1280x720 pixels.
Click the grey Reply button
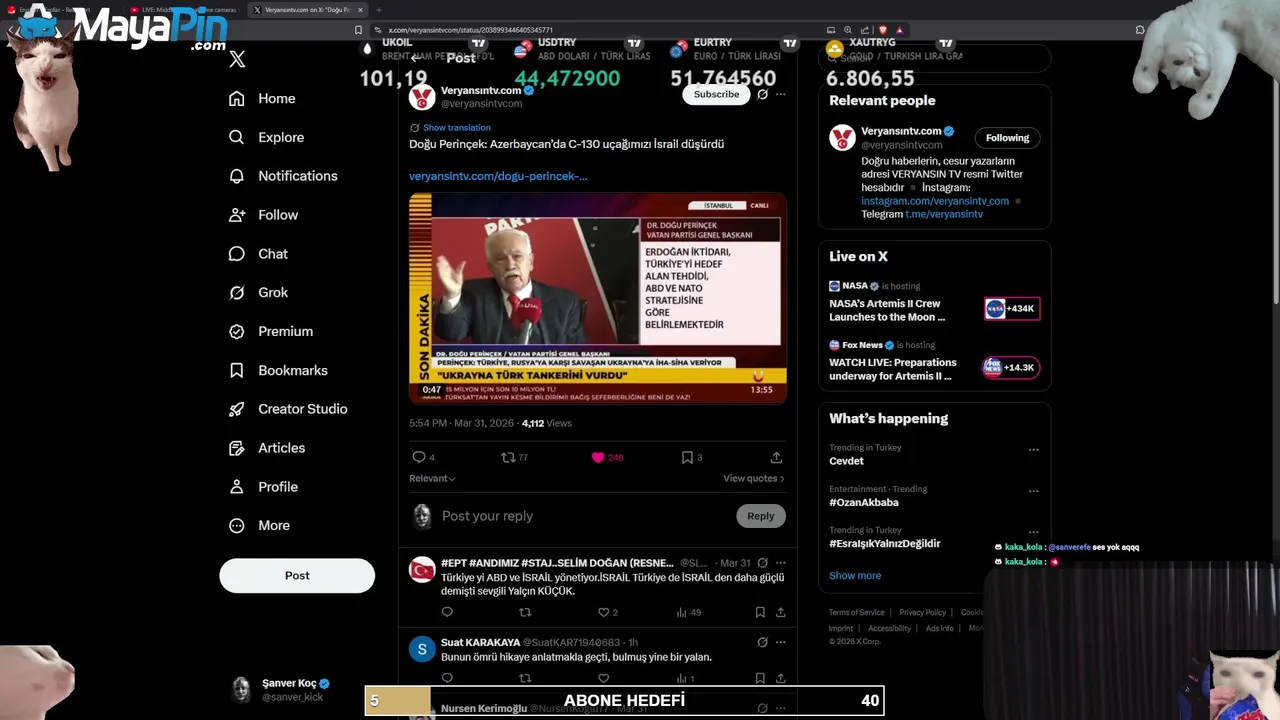click(x=760, y=516)
